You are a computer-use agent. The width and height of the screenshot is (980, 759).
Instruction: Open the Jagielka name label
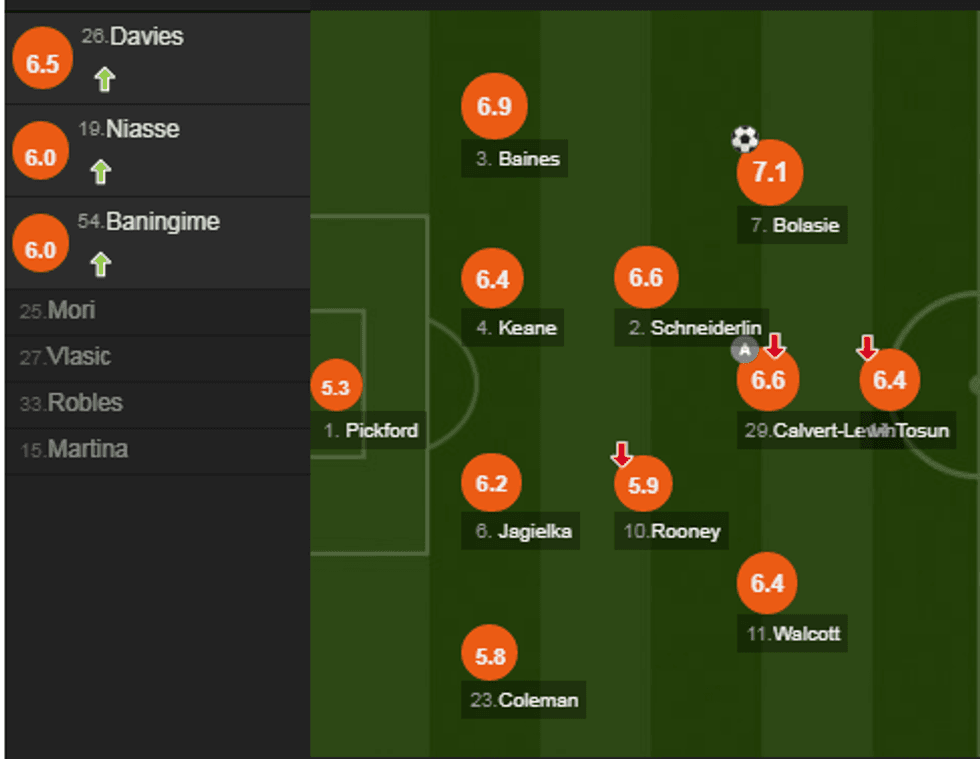pyautogui.click(x=523, y=531)
